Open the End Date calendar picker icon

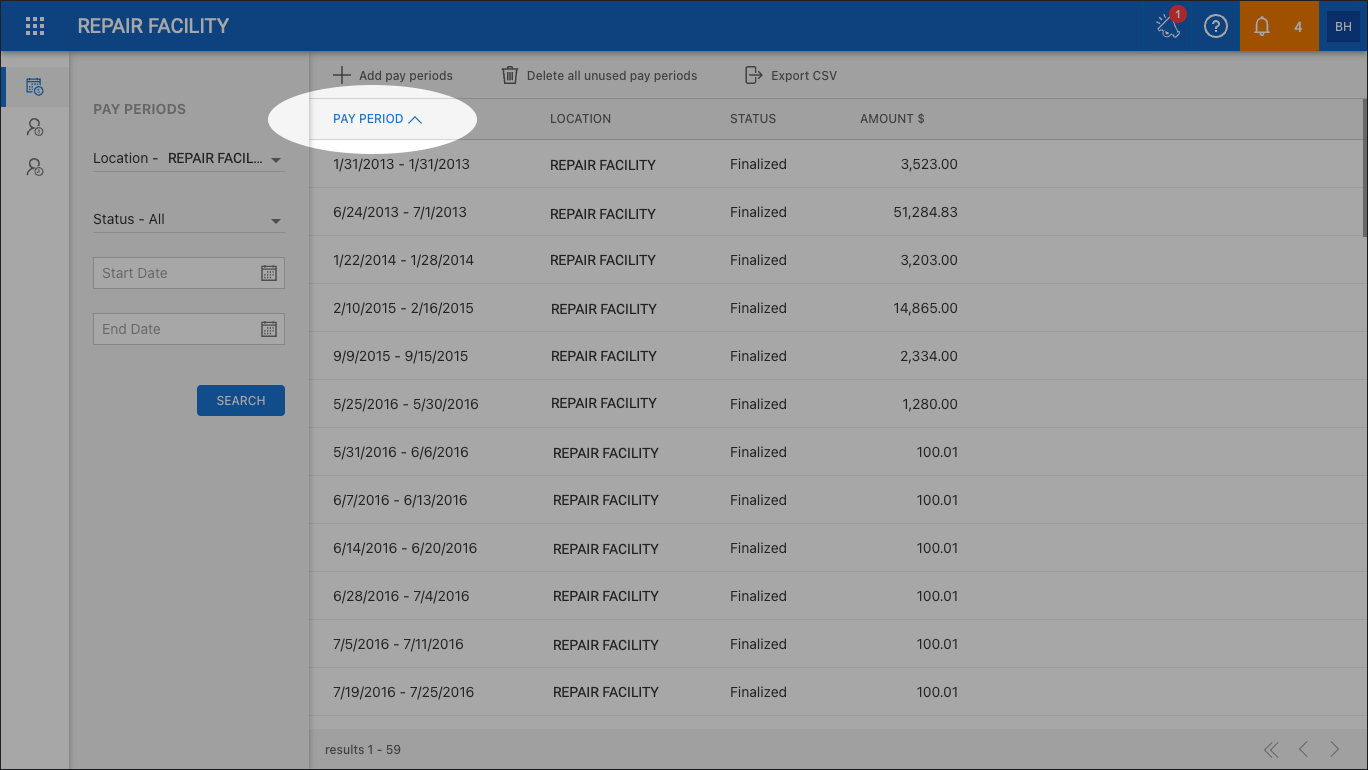(x=268, y=329)
